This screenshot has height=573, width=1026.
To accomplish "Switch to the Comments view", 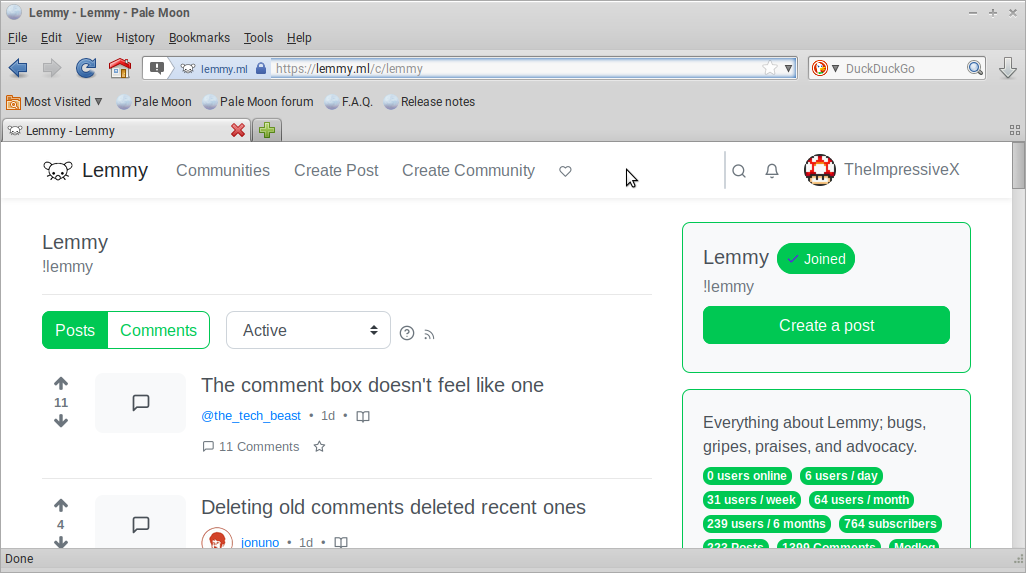I will pos(158,330).
